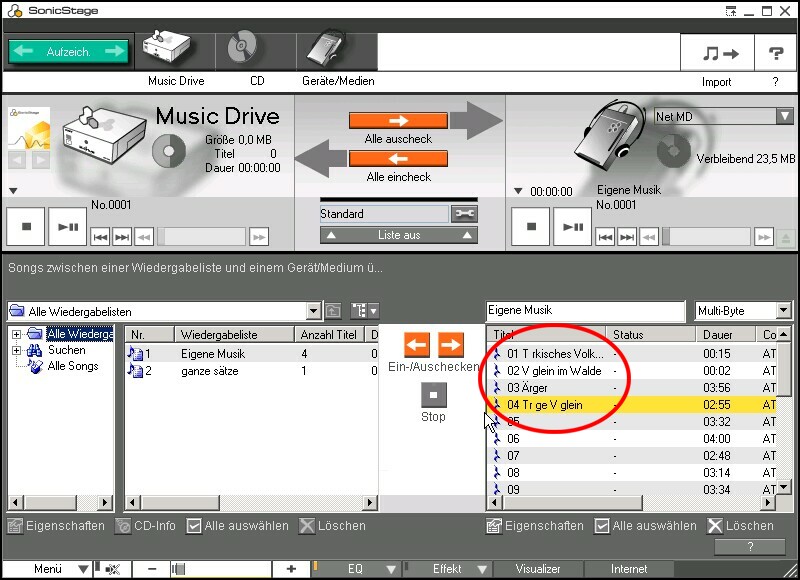Click the Aufzeich. navigation button
800x580 pixels.
click(68, 52)
